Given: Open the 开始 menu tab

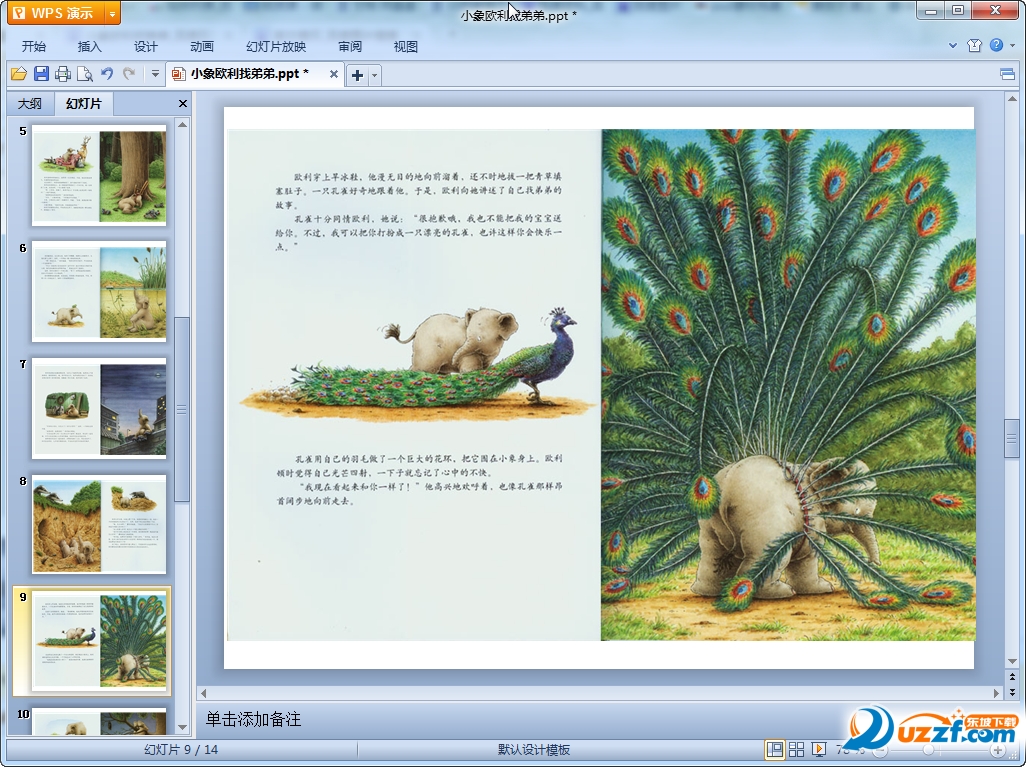Looking at the screenshot, I should 34,46.
